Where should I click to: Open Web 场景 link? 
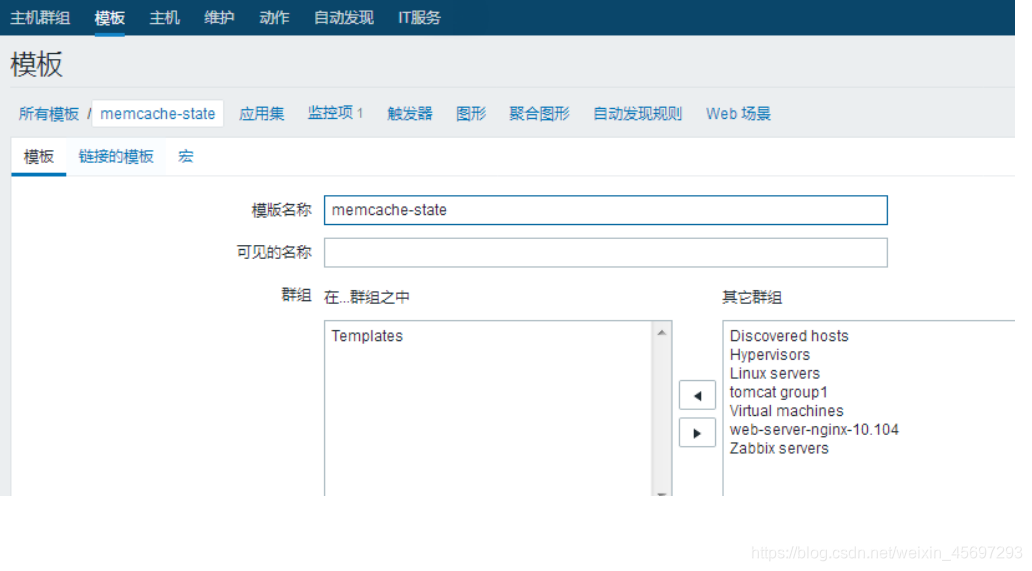pos(738,114)
